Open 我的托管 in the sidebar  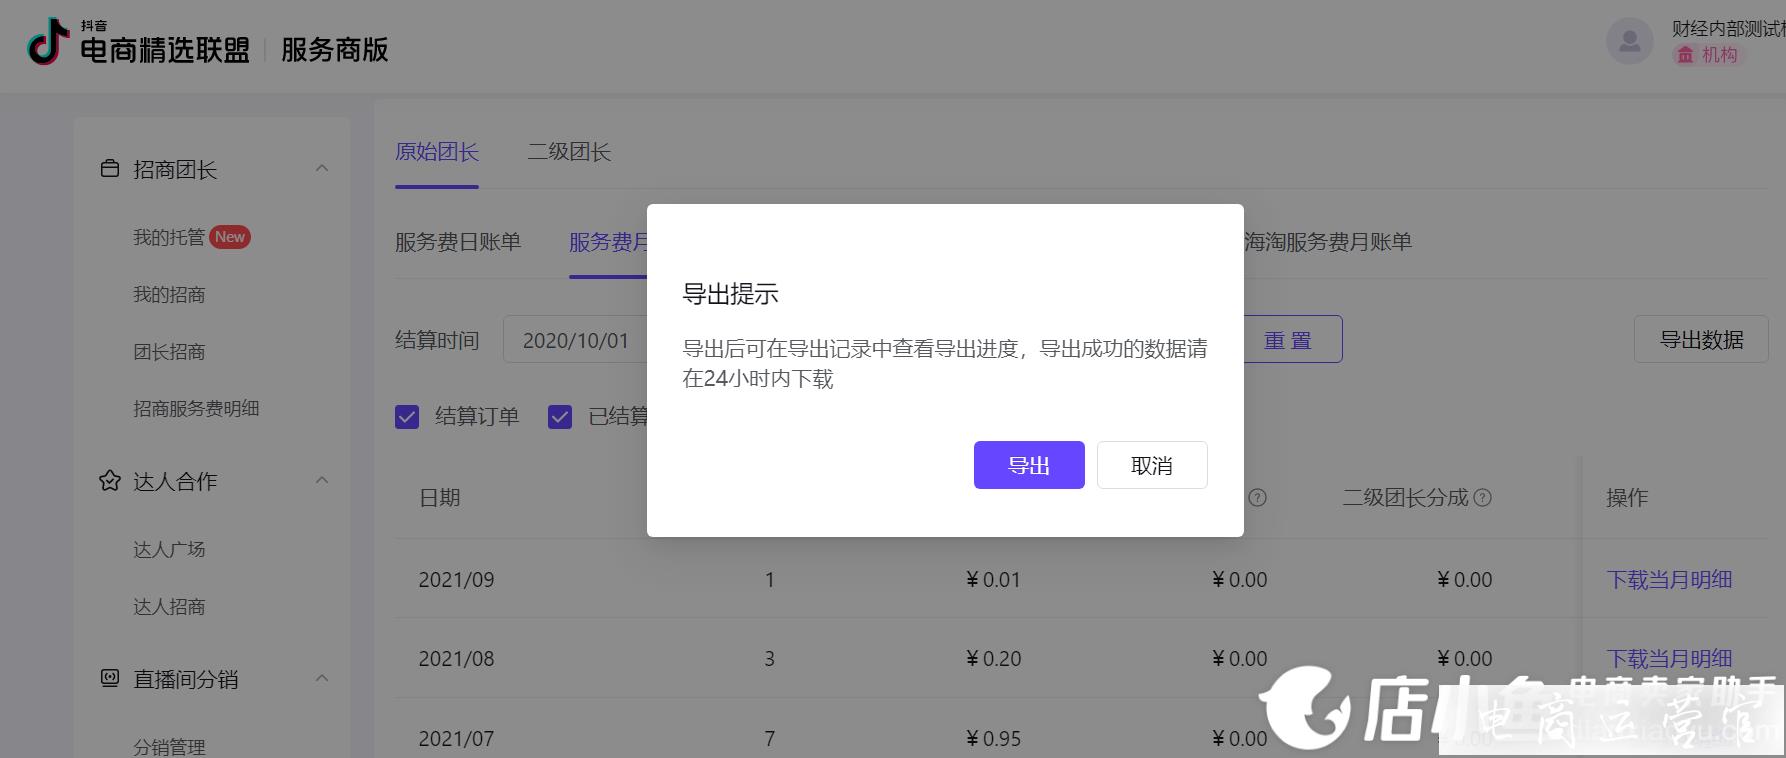[169, 237]
